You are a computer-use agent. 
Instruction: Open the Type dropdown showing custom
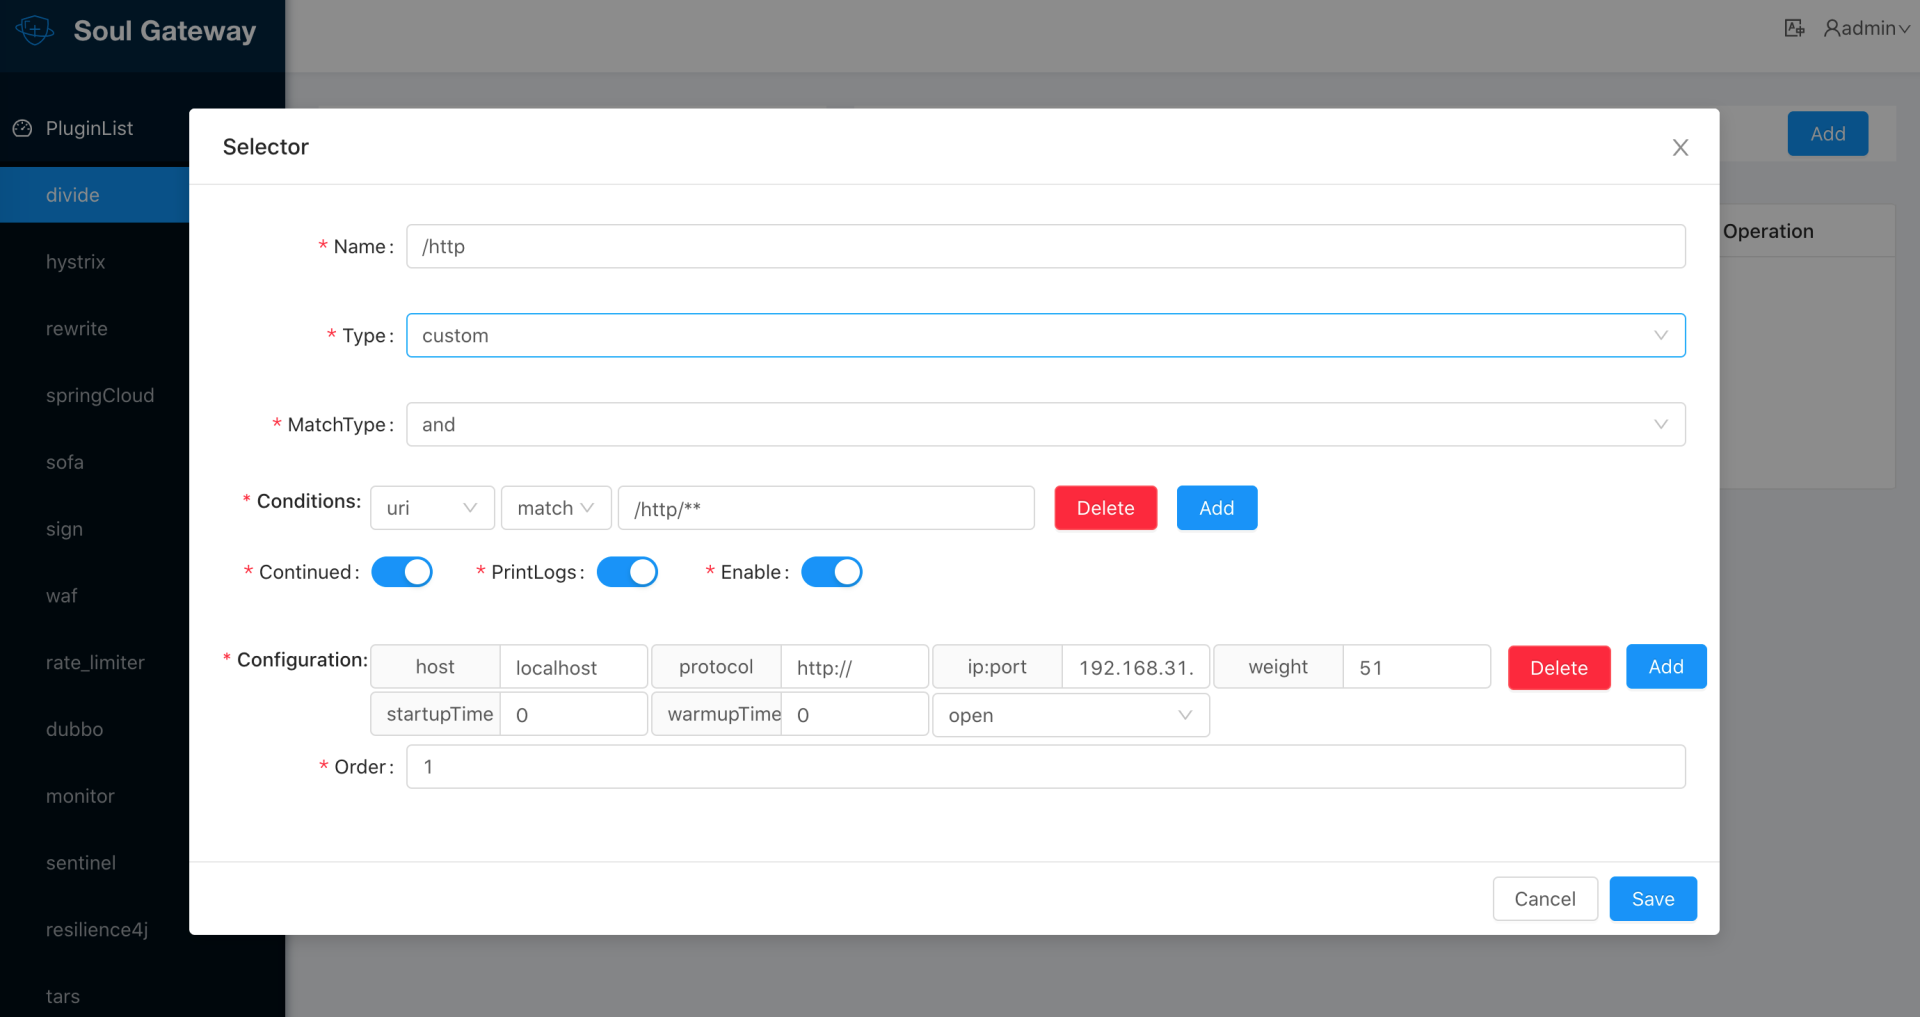[1045, 335]
